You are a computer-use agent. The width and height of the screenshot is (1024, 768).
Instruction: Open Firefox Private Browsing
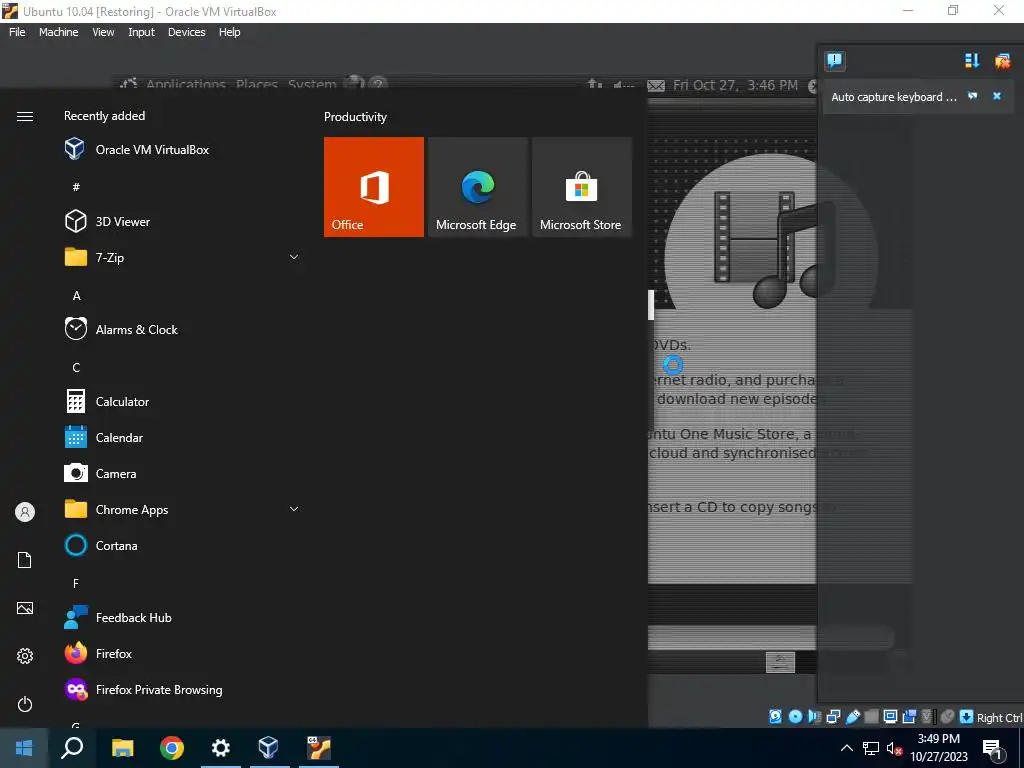tap(180, 689)
